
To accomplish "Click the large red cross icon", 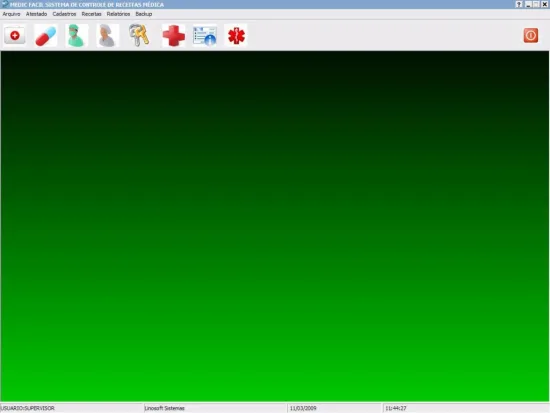I will pyautogui.click(x=174, y=35).
